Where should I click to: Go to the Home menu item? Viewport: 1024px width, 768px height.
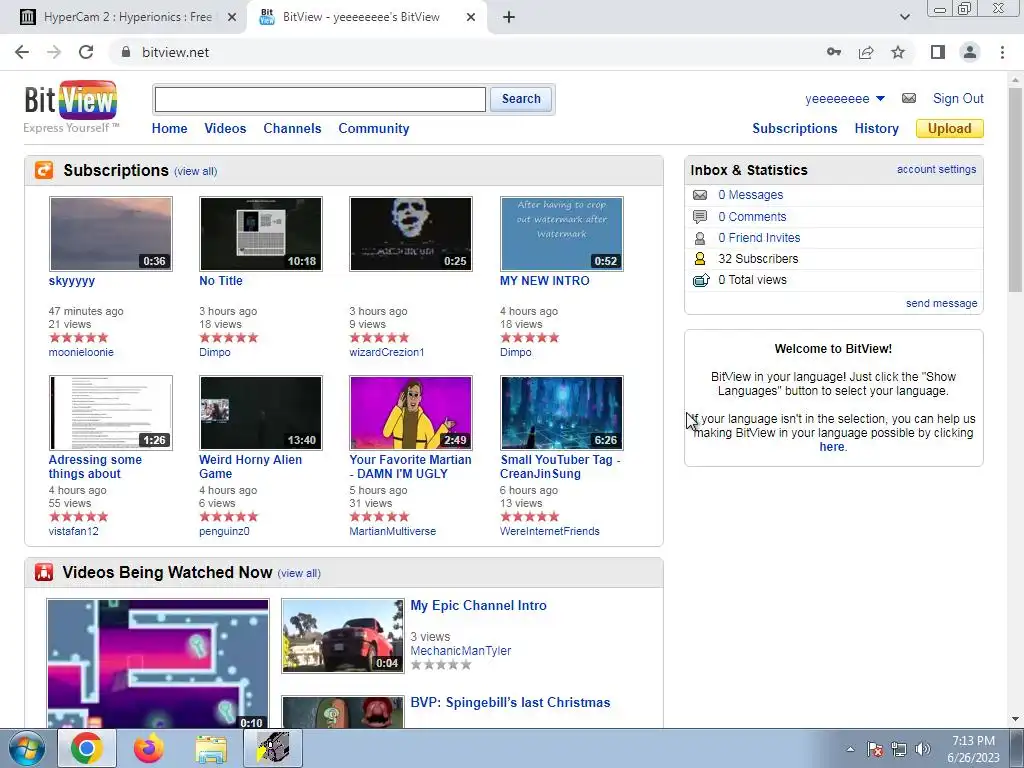(169, 129)
